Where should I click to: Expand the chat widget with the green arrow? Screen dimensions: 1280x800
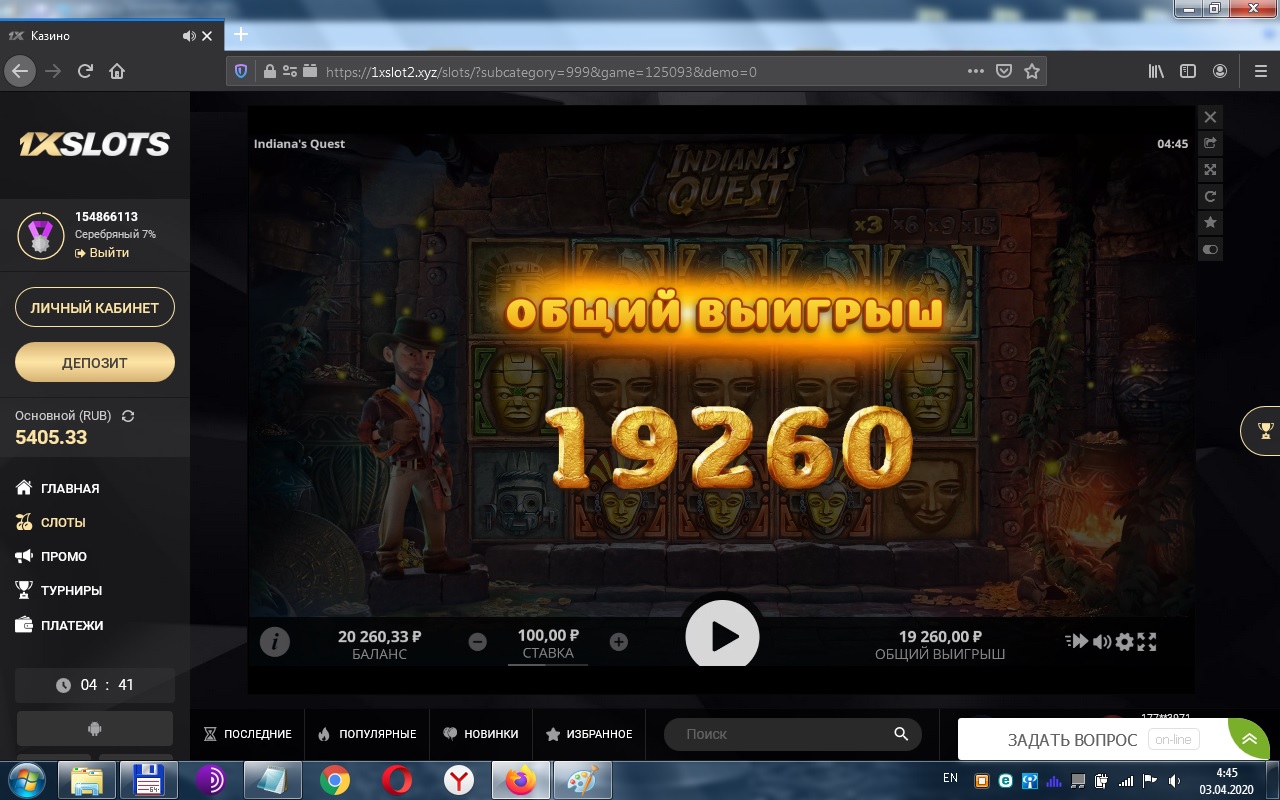tap(1249, 740)
